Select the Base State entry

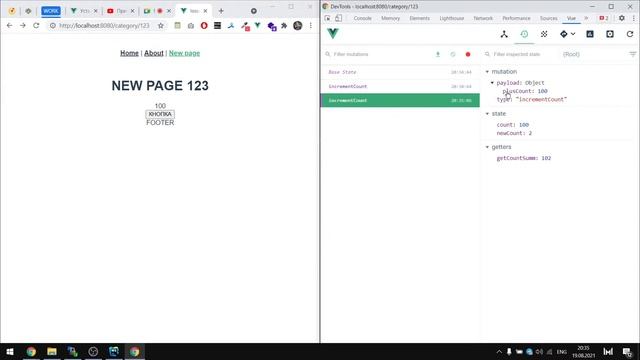pos(400,72)
